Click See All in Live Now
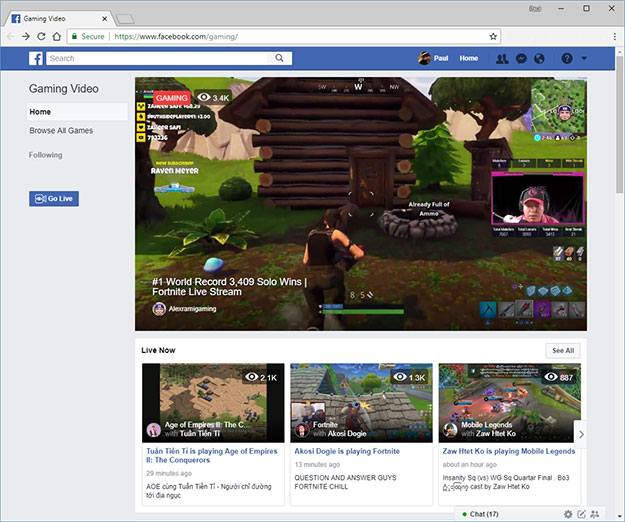 (563, 351)
